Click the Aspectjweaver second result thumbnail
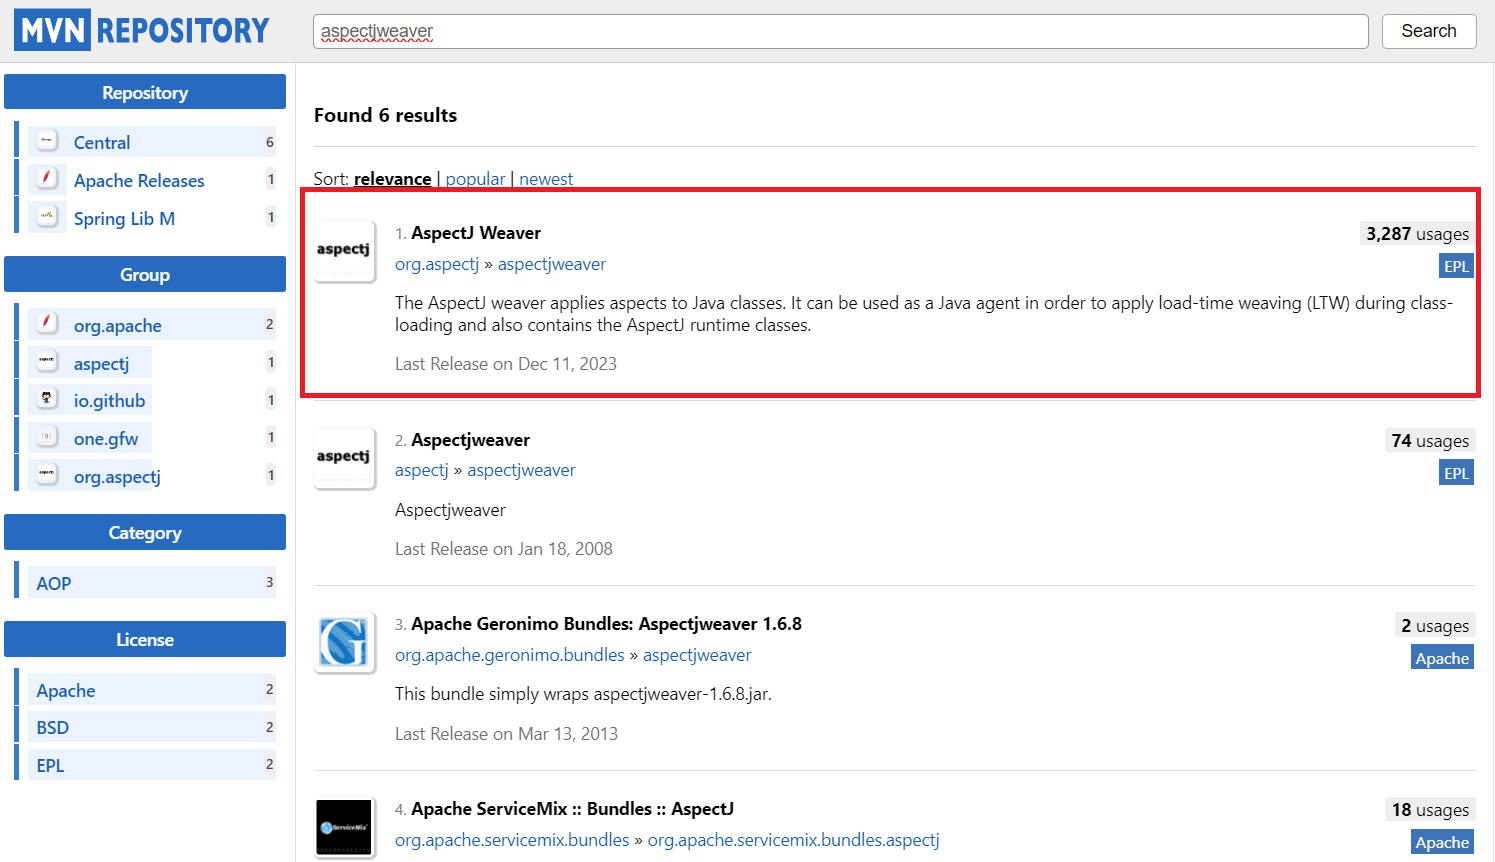Image resolution: width=1495 pixels, height=862 pixels. point(344,457)
